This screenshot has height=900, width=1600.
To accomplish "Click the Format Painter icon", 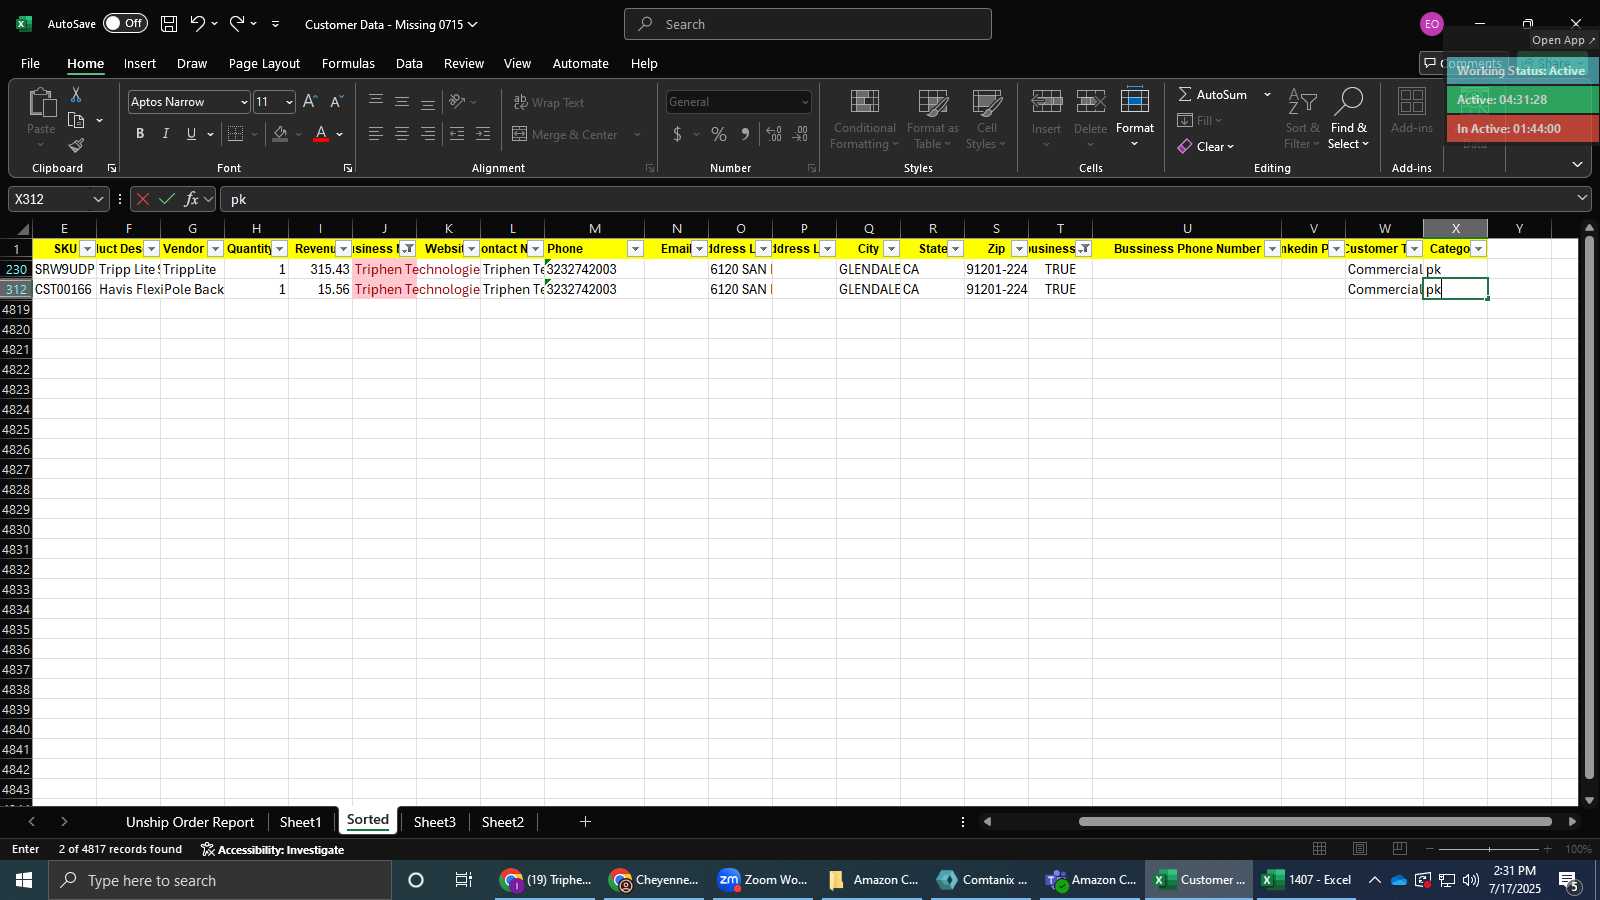I will pos(76,146).
